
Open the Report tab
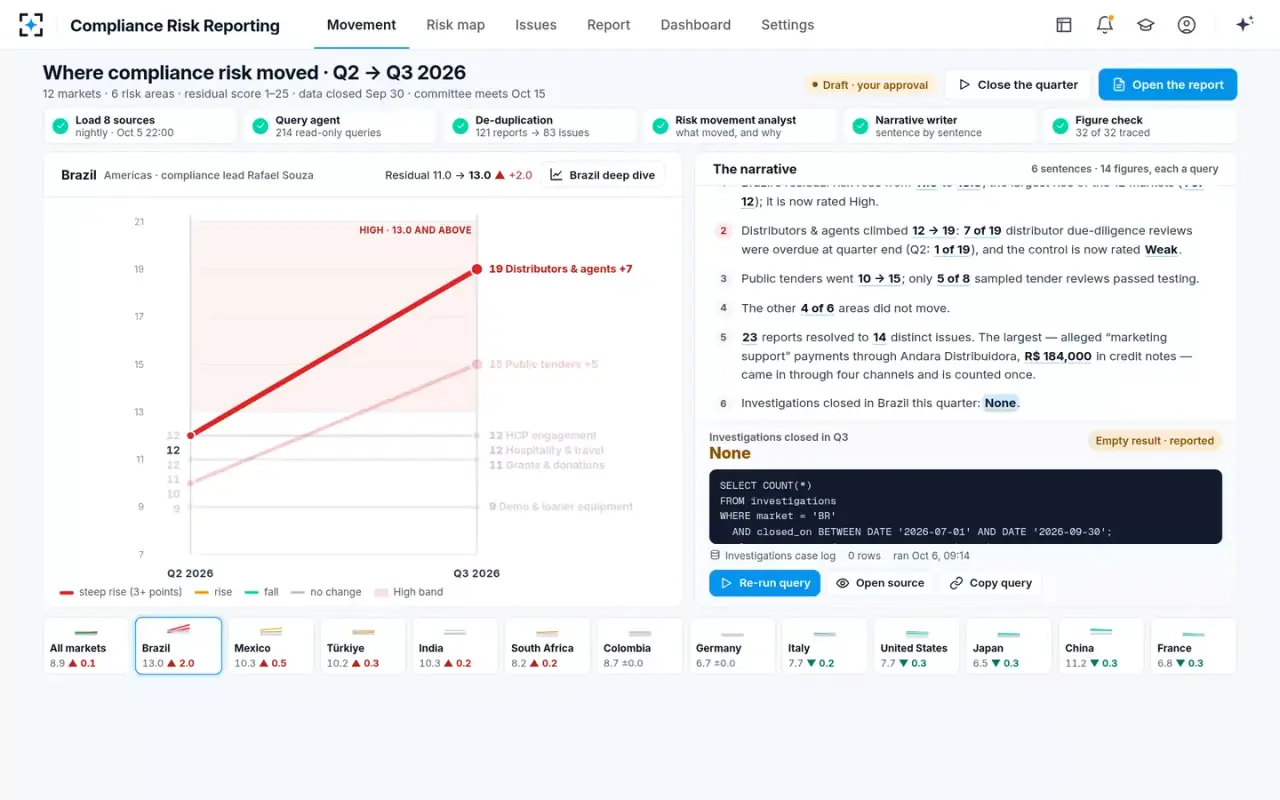point(609,25)
